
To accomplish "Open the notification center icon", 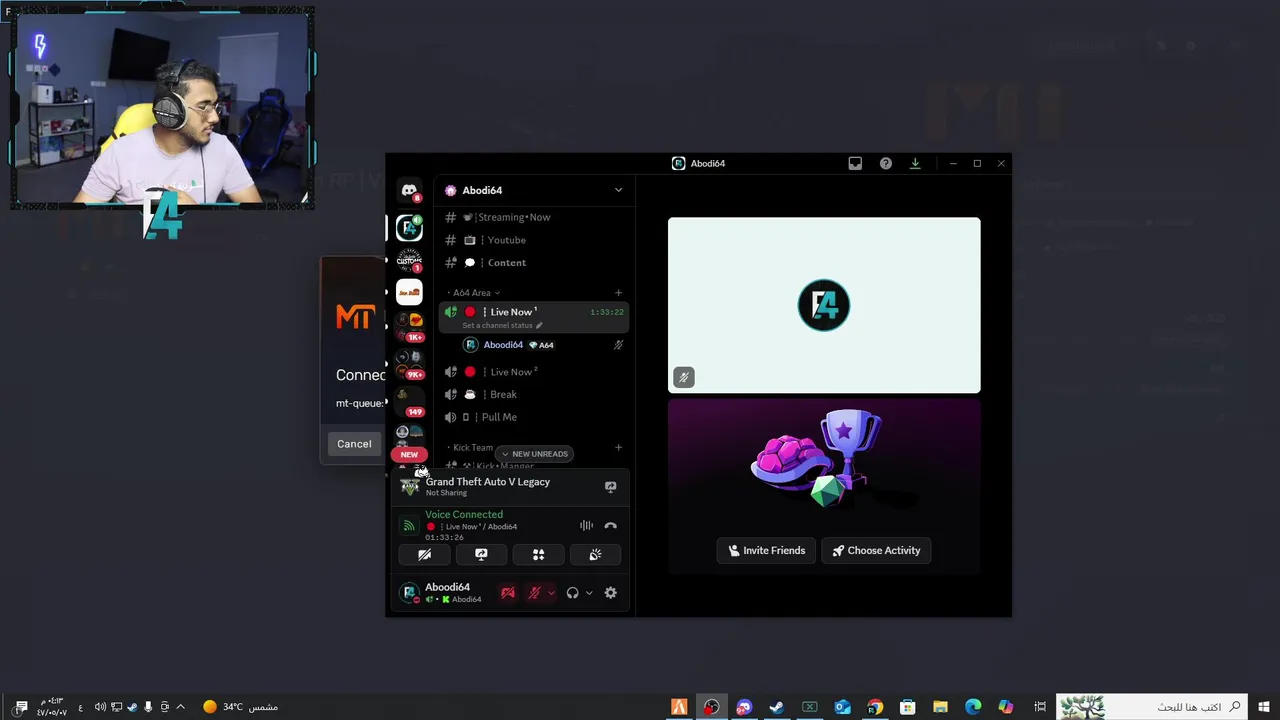I will (21, 707).
